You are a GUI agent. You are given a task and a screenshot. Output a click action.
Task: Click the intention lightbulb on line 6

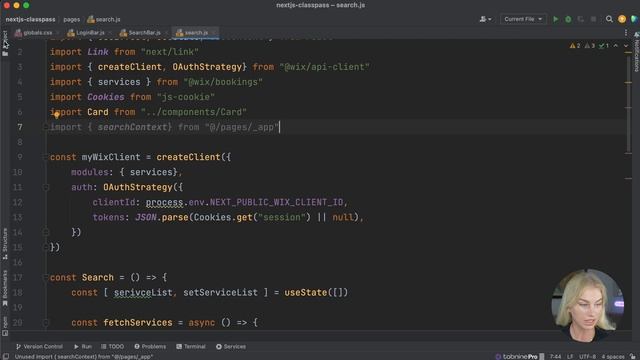click(x=57, y=115)
